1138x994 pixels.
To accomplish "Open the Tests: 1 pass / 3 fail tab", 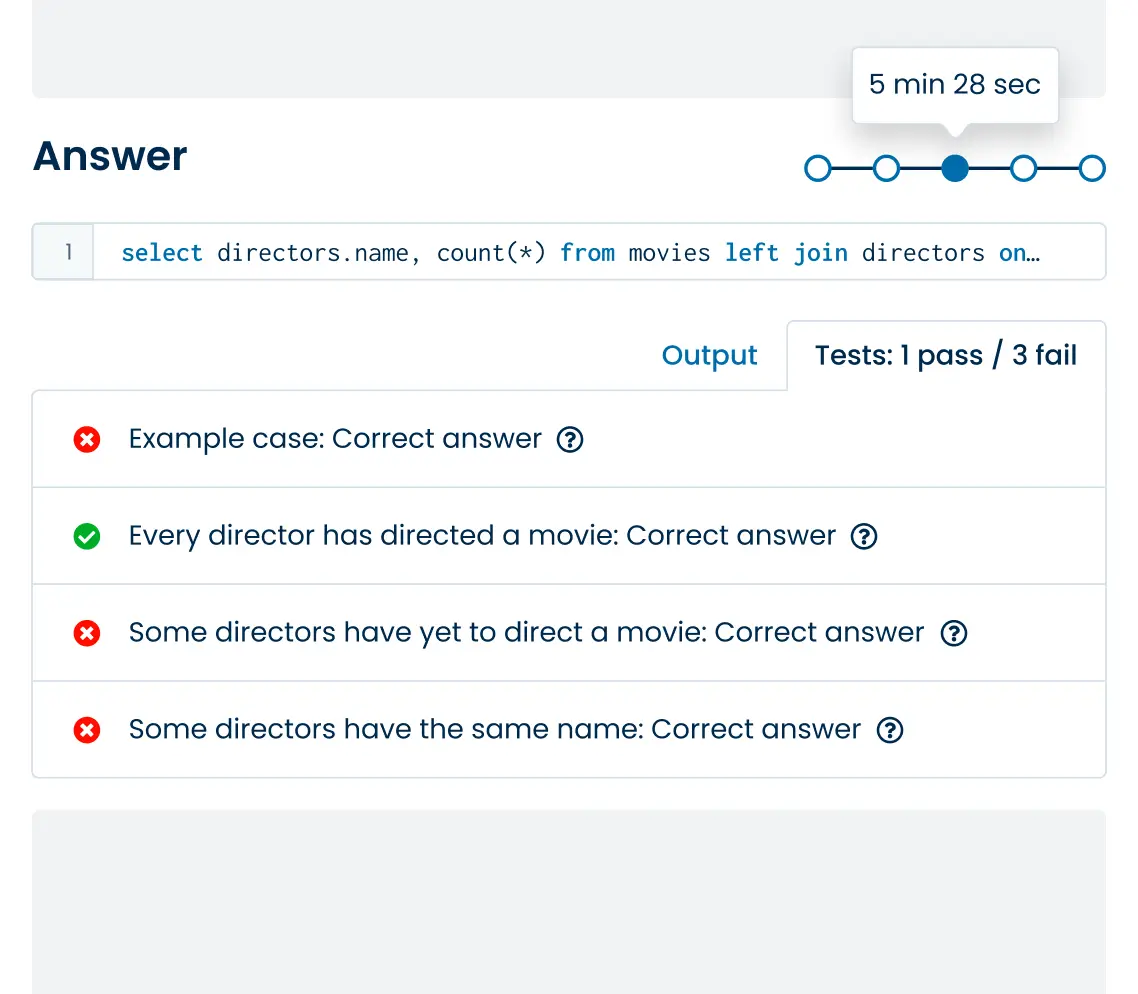I will click(x=945, y=356).
